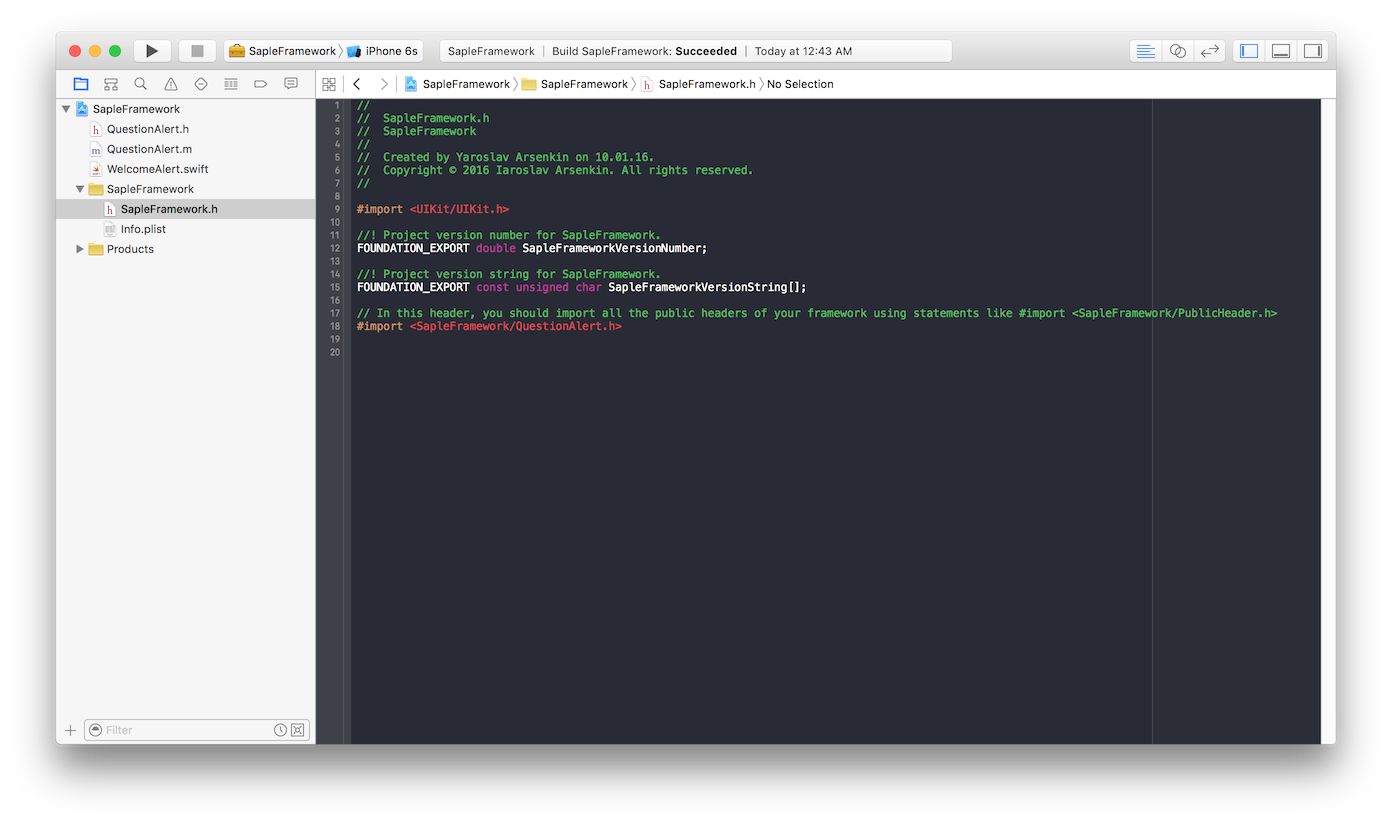
Task: Choose the SapleFramework scheme in toolbar
Action: pos(283,51)
